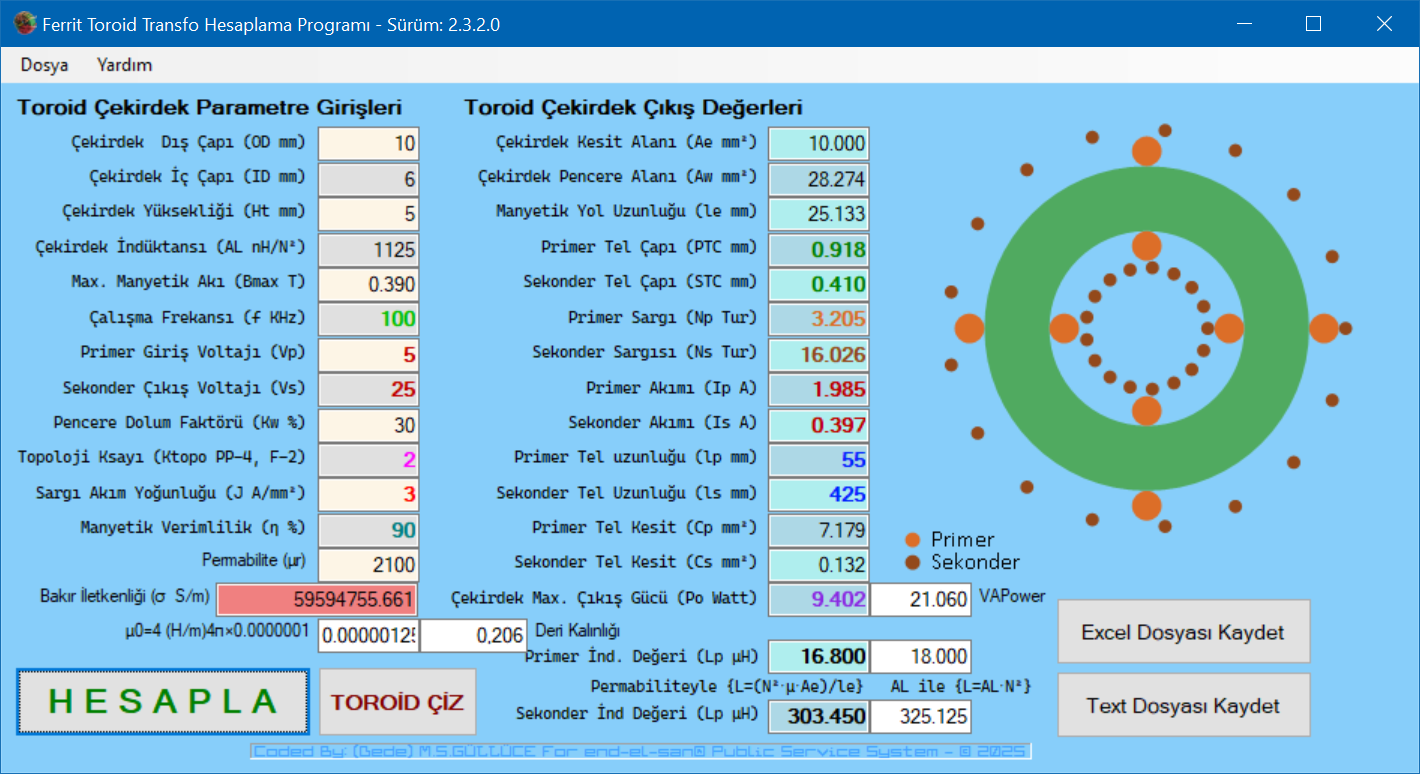Click Excel Dosyası Kaydet button

click(1183, 632)
